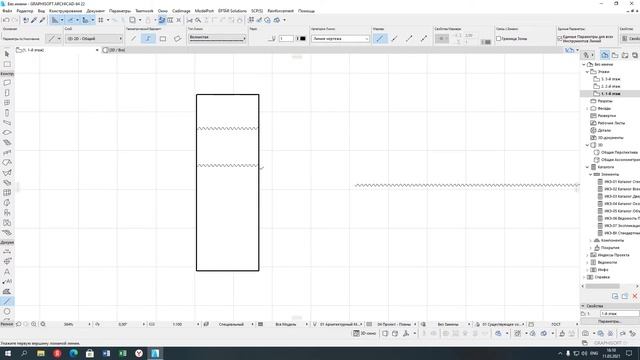The image size is (640, 360).
Task: Select the Curtain Wall tool in the toolbox
Action: point(7,192)
